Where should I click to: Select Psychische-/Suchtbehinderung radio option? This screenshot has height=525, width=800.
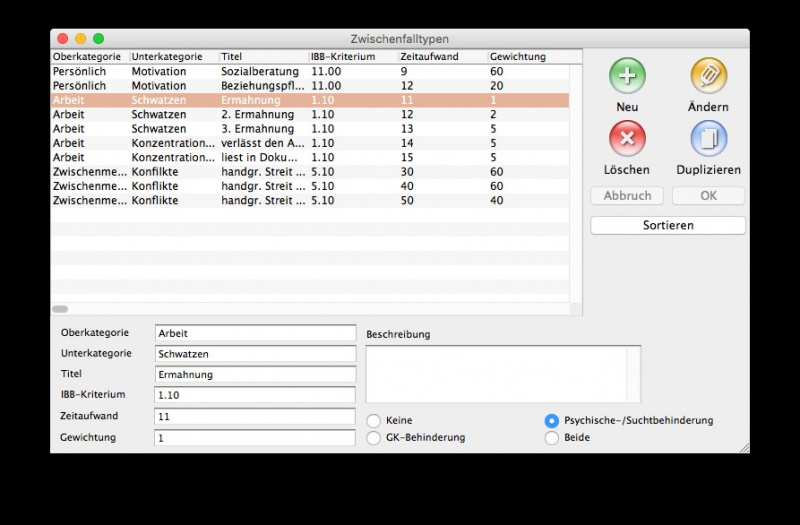[x=551, y=421]
